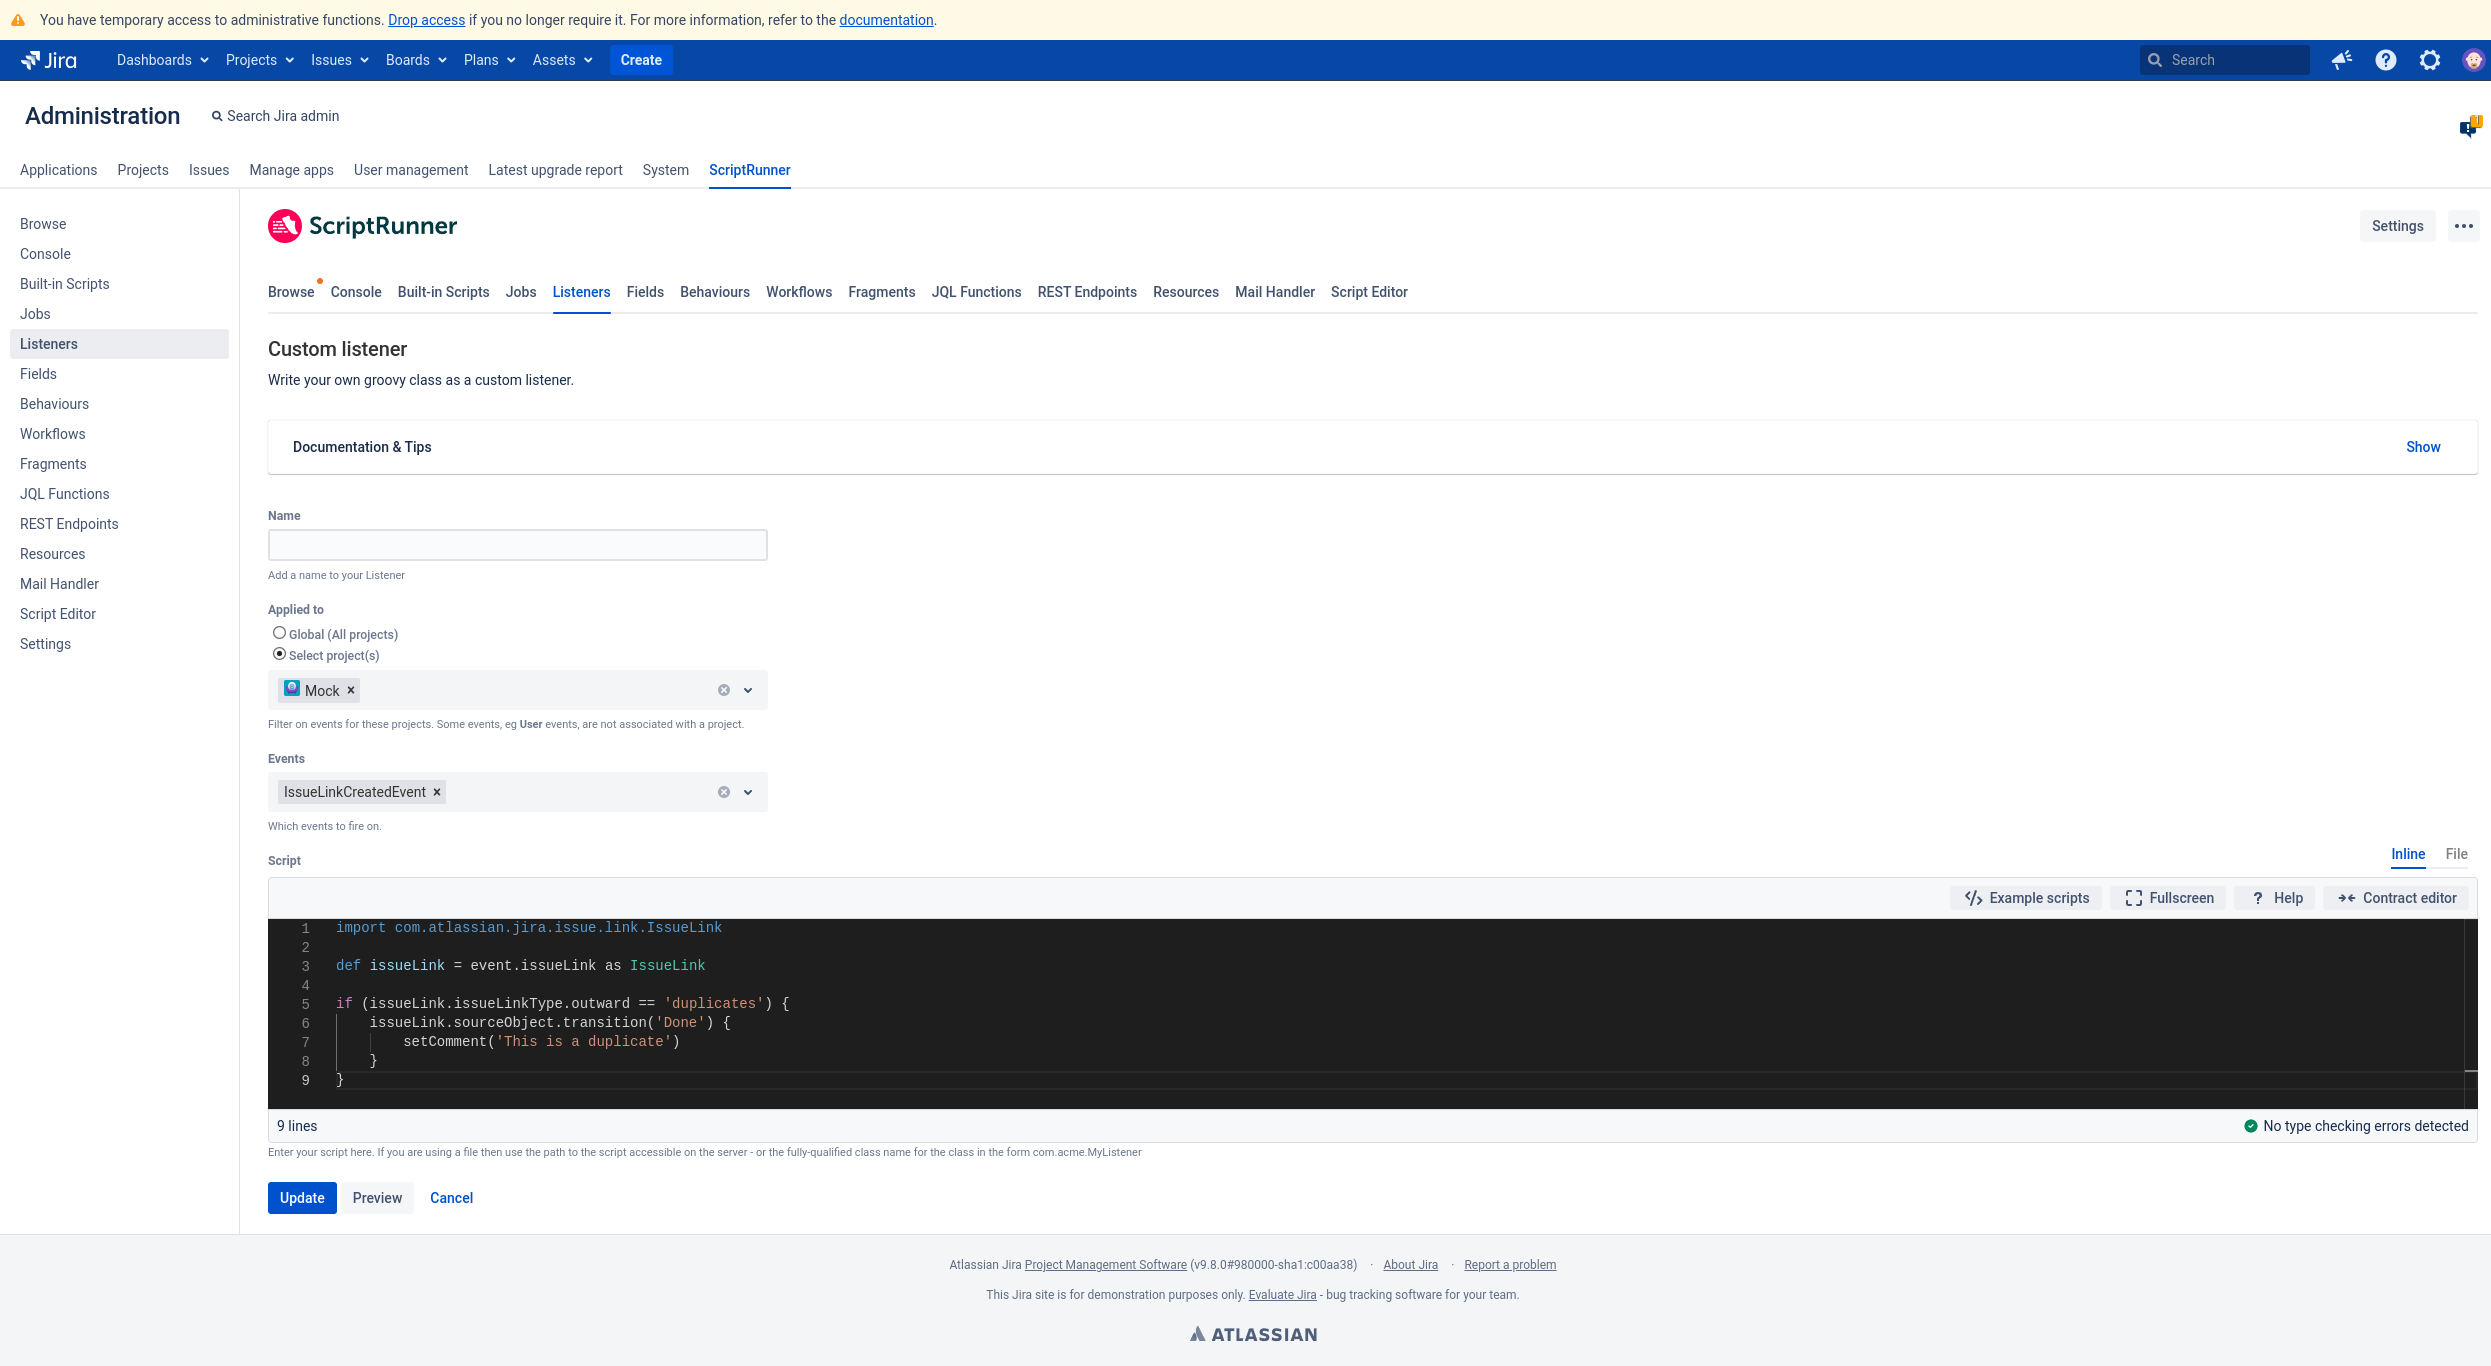Open the projects selection dropdown

747,690
